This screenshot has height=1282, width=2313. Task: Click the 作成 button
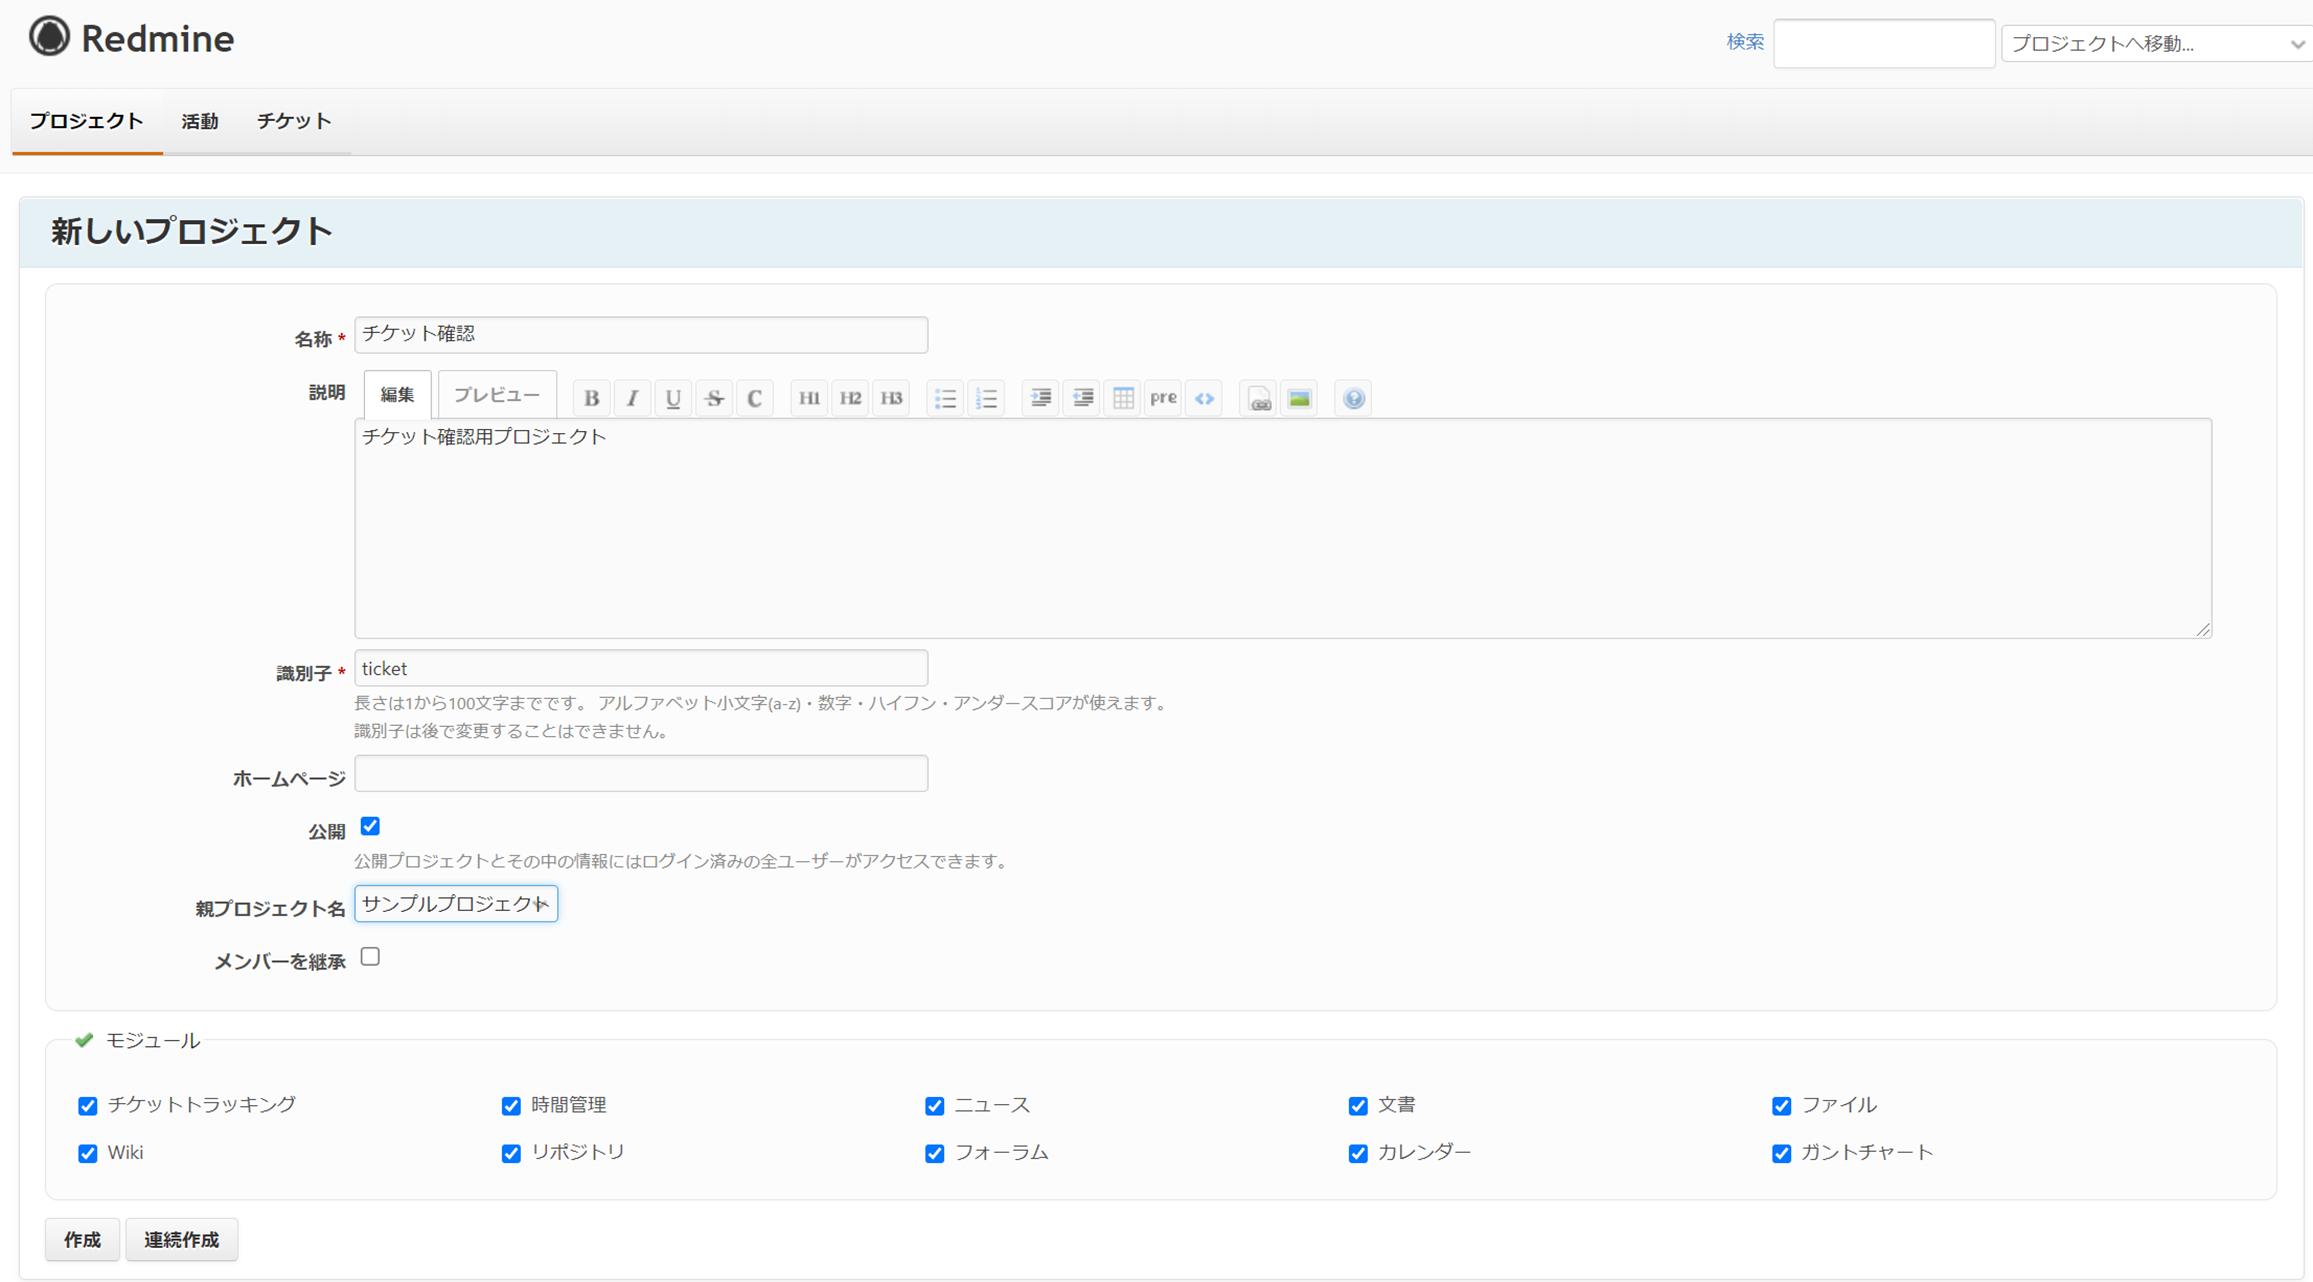[82, 1239]
